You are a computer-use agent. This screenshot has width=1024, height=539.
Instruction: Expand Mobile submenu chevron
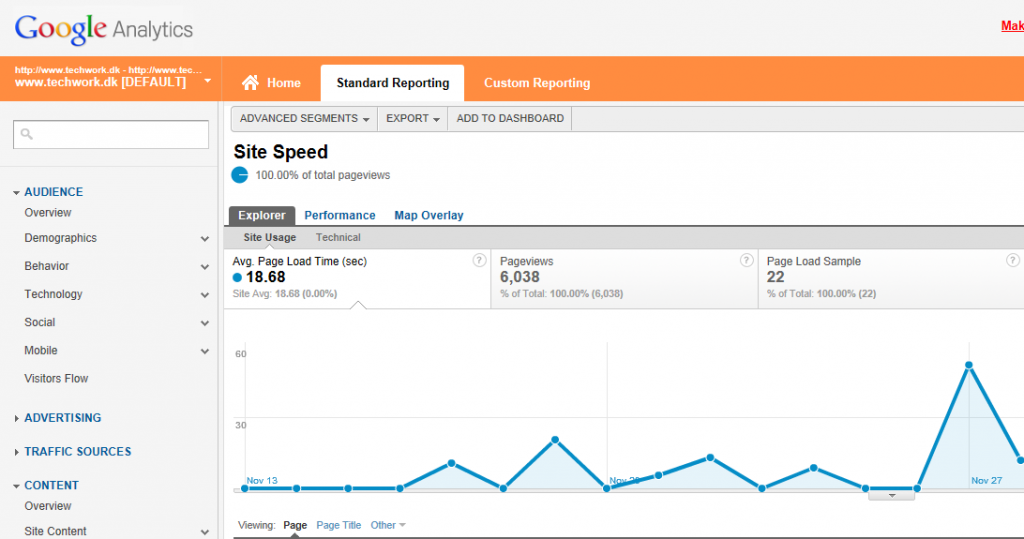point(204,351)
